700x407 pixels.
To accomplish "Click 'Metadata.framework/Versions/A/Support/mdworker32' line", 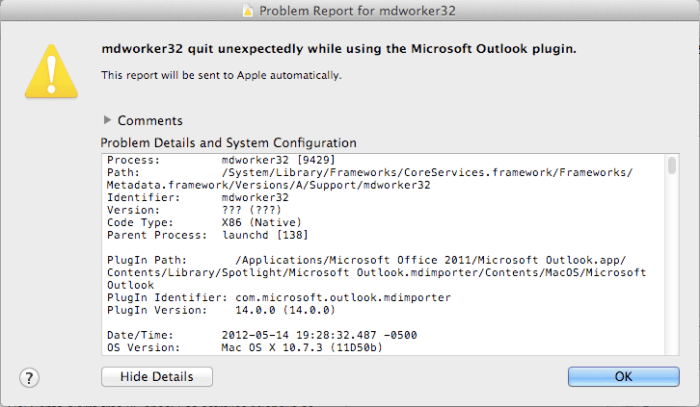I will [268, 185].
